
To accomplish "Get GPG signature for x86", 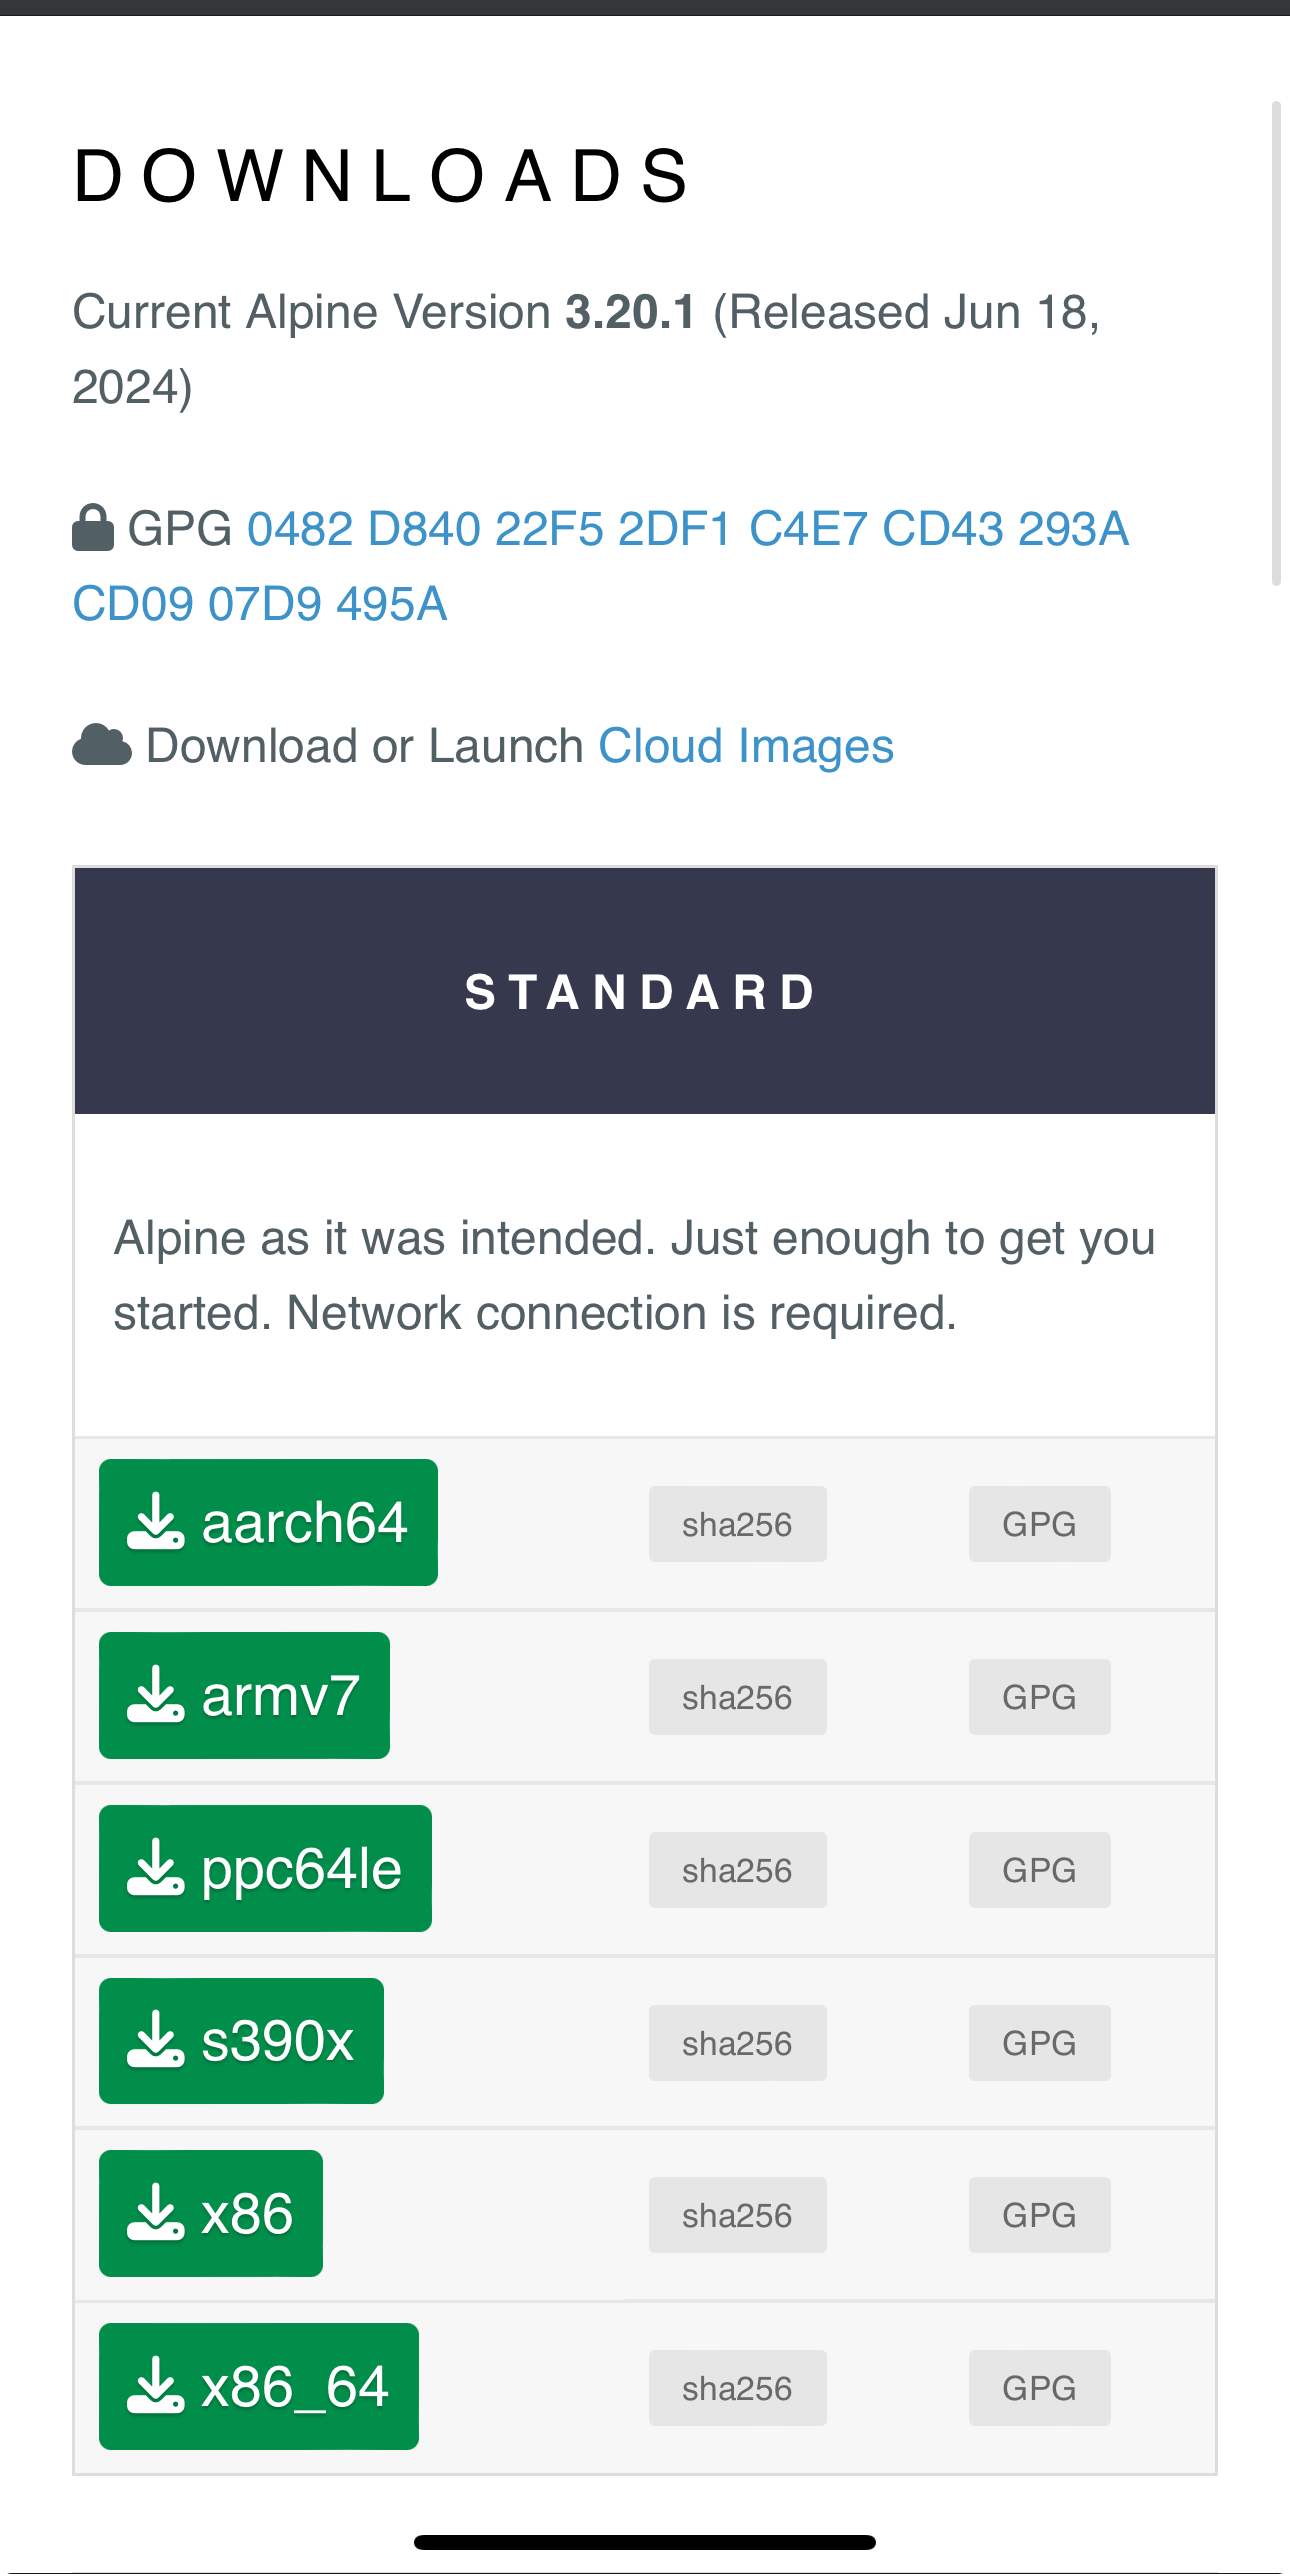I will (x=1040, y=2215).
